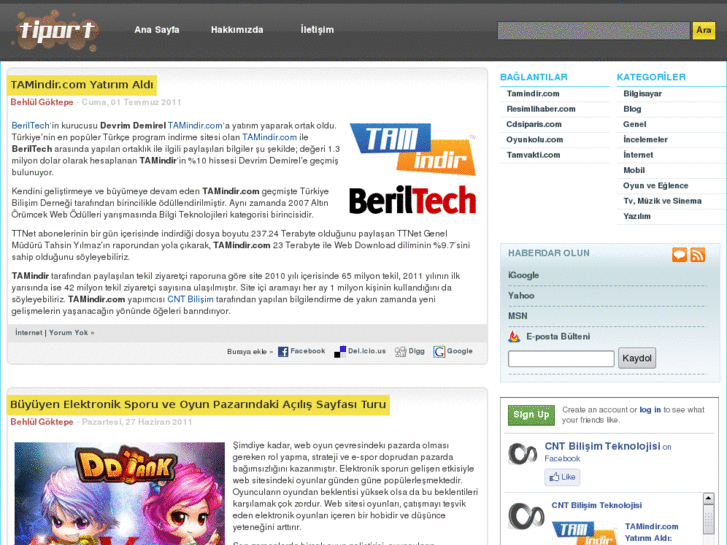The height and width of the screenshot is (545, 727).
Task: Focus the search field in the header
Action: [593, 31]
